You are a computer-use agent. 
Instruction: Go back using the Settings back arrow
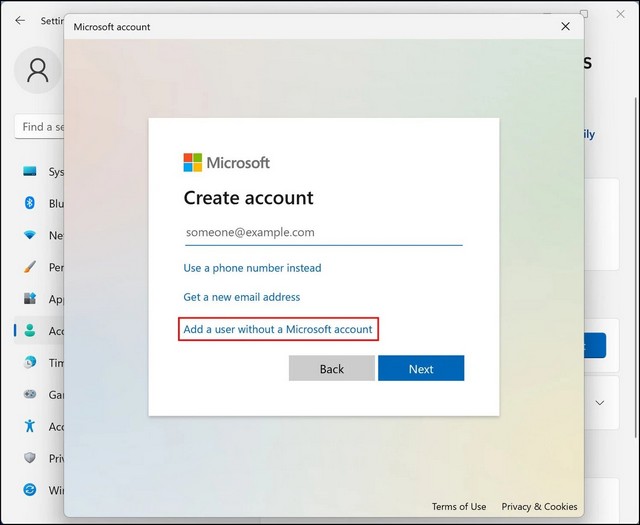pos(20,20)
